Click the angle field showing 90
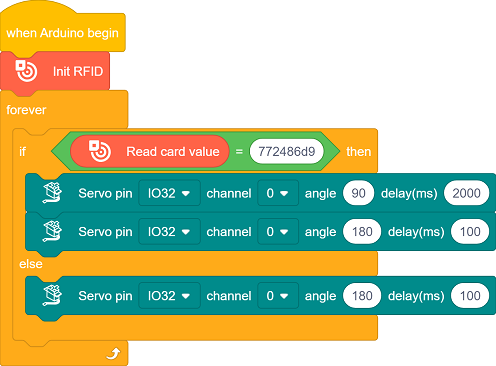Image resolution: width=496 pixels, height=366 pixels. [358, 193]
